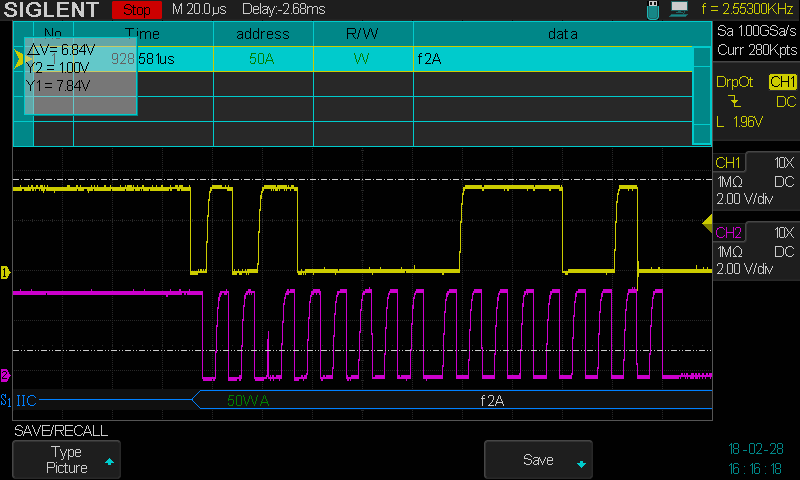Viewport: 800px width, 480px height.
Task: Click the Y1 = 7.84V cursor readout
Action: (x=58, y=86)
